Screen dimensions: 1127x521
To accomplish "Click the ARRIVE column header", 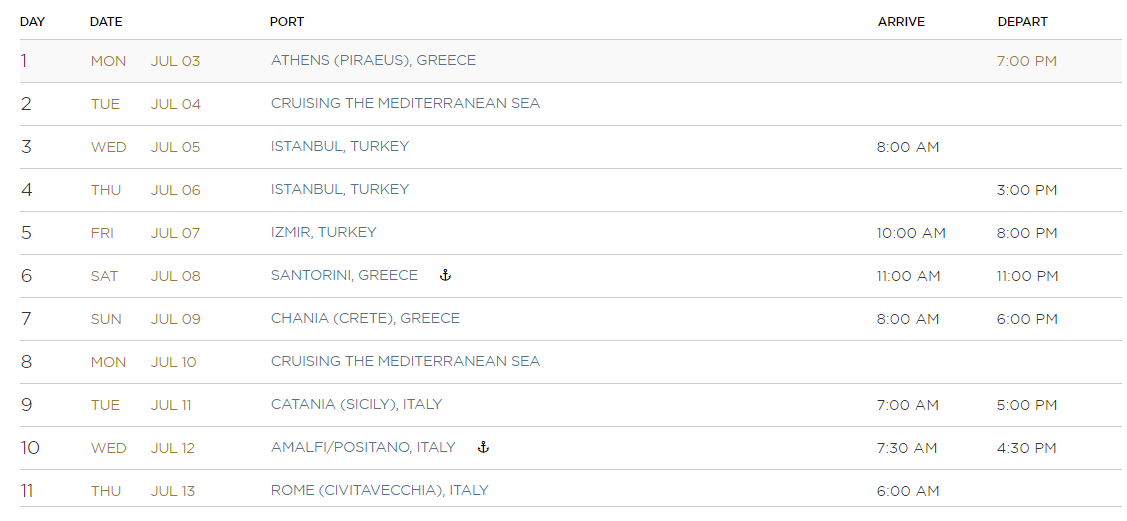I will pos(901,22).
